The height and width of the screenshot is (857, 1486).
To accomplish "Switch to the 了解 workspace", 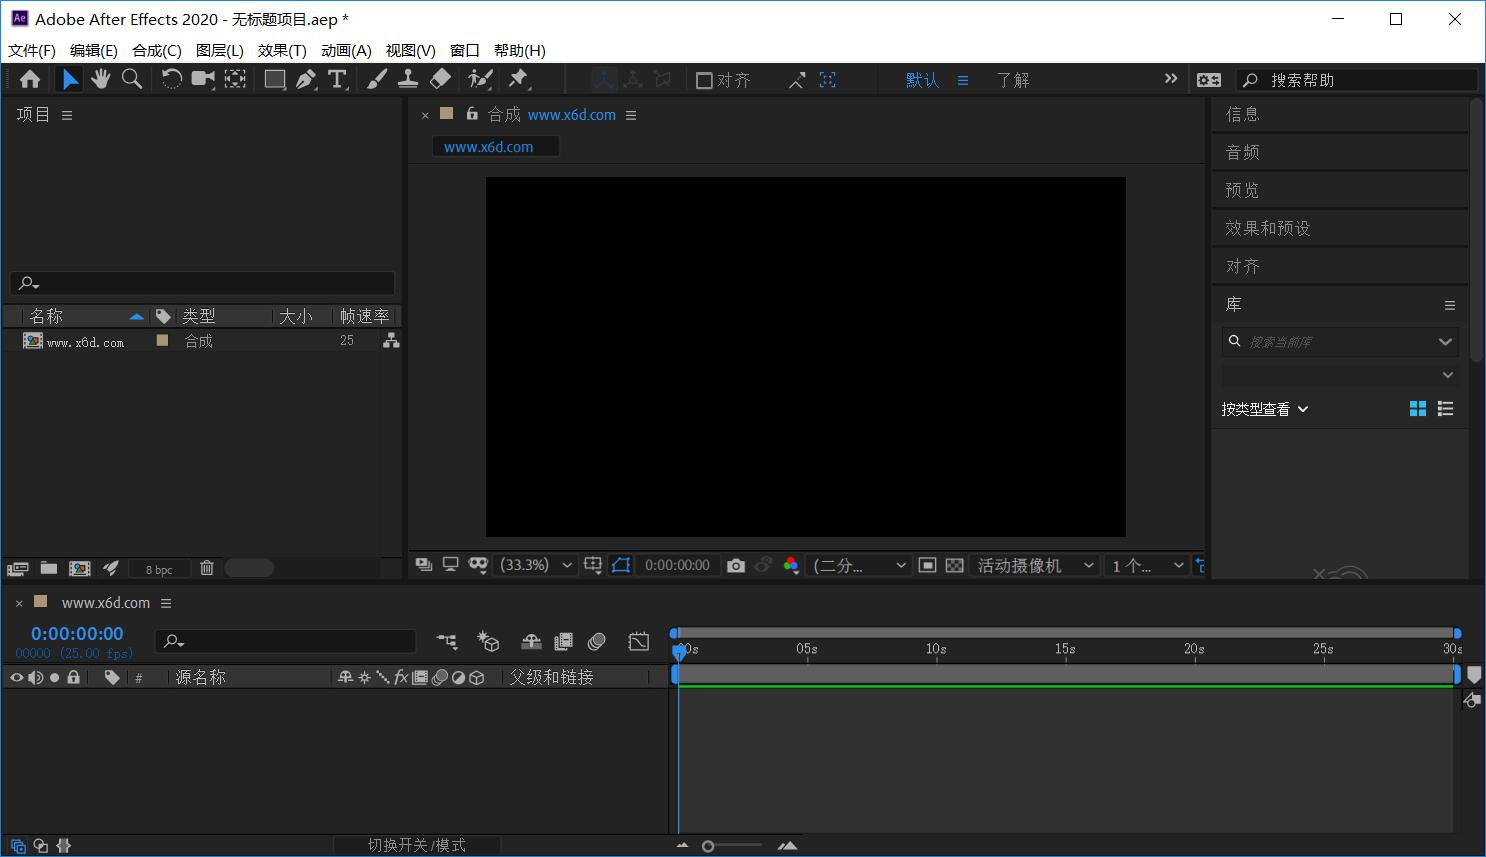I will pos(1013,80).
